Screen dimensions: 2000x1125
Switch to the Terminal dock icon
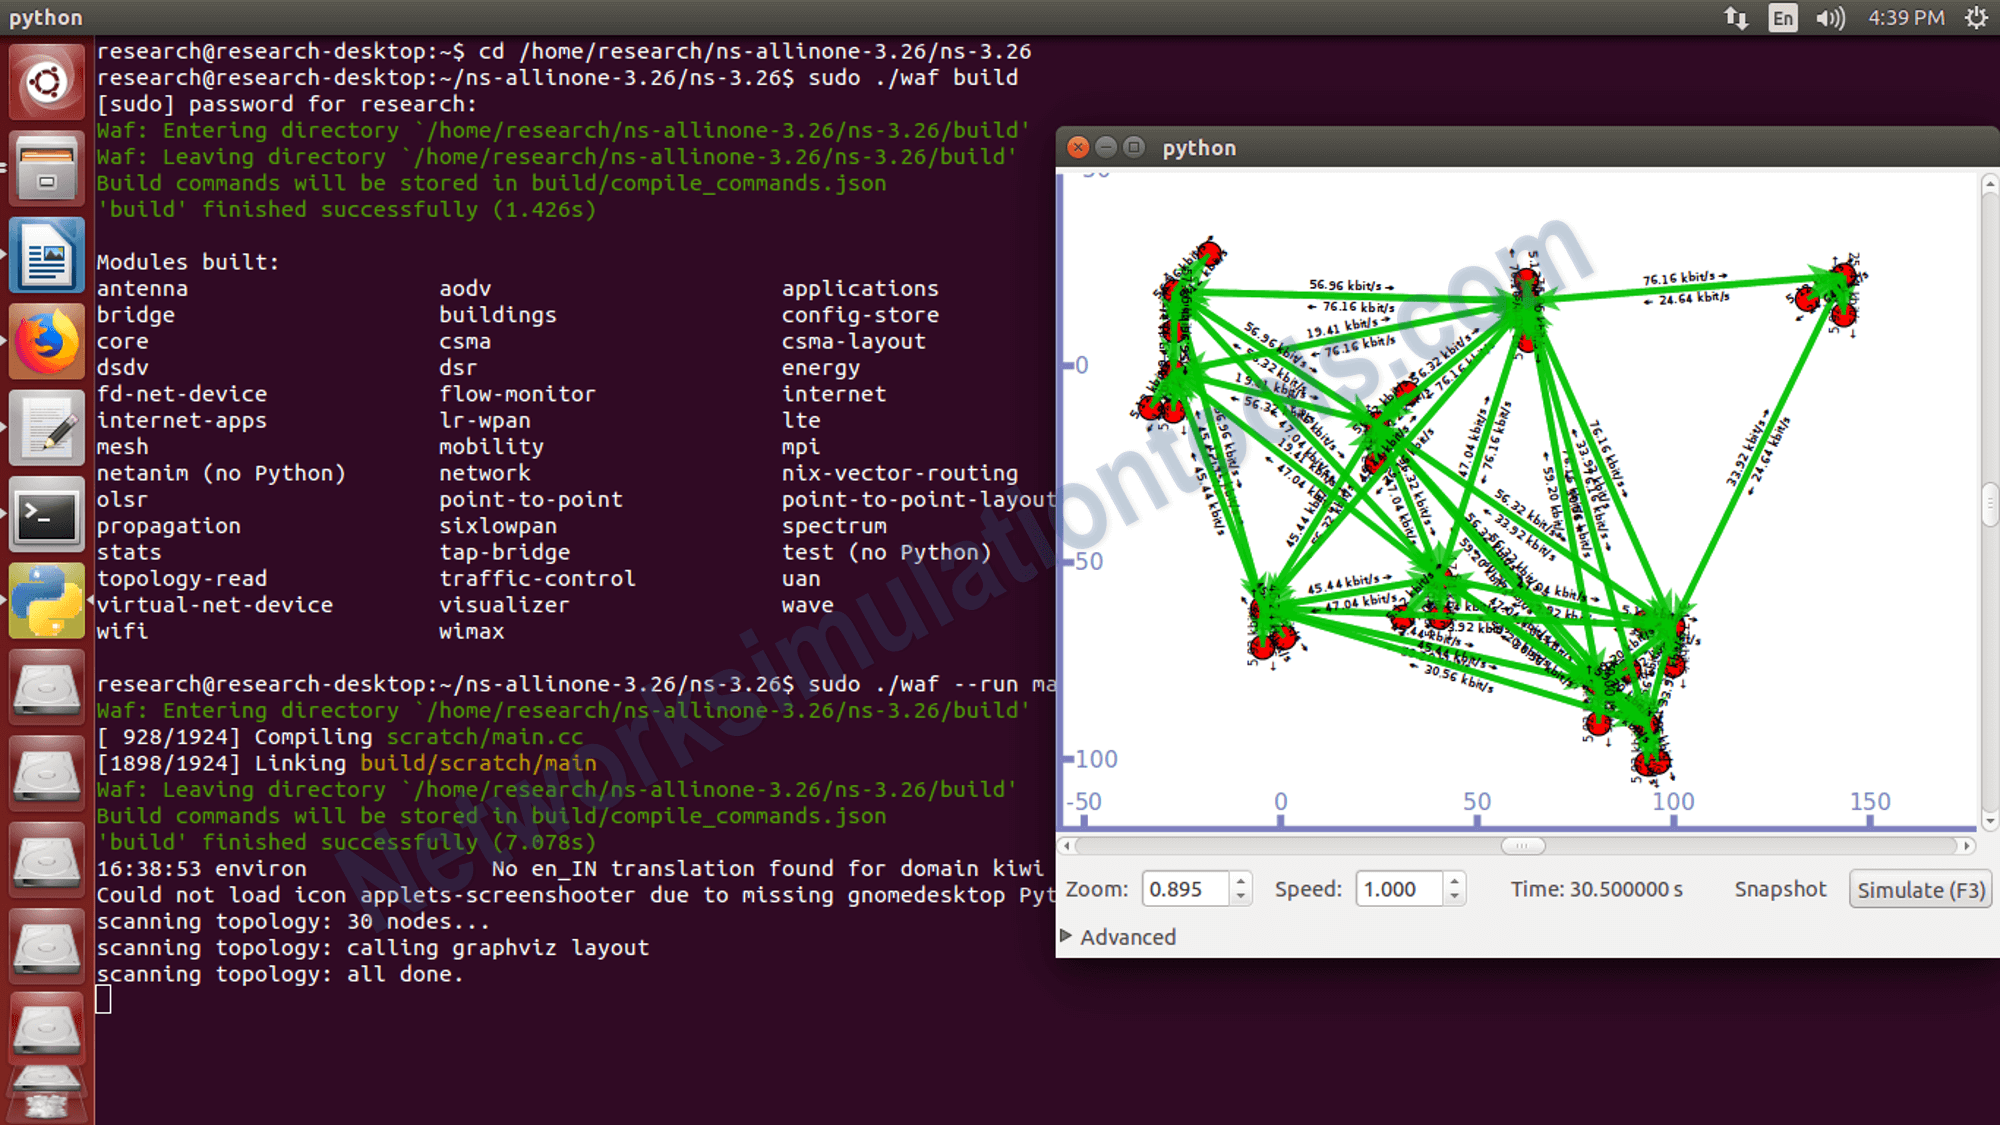point(46,515)
